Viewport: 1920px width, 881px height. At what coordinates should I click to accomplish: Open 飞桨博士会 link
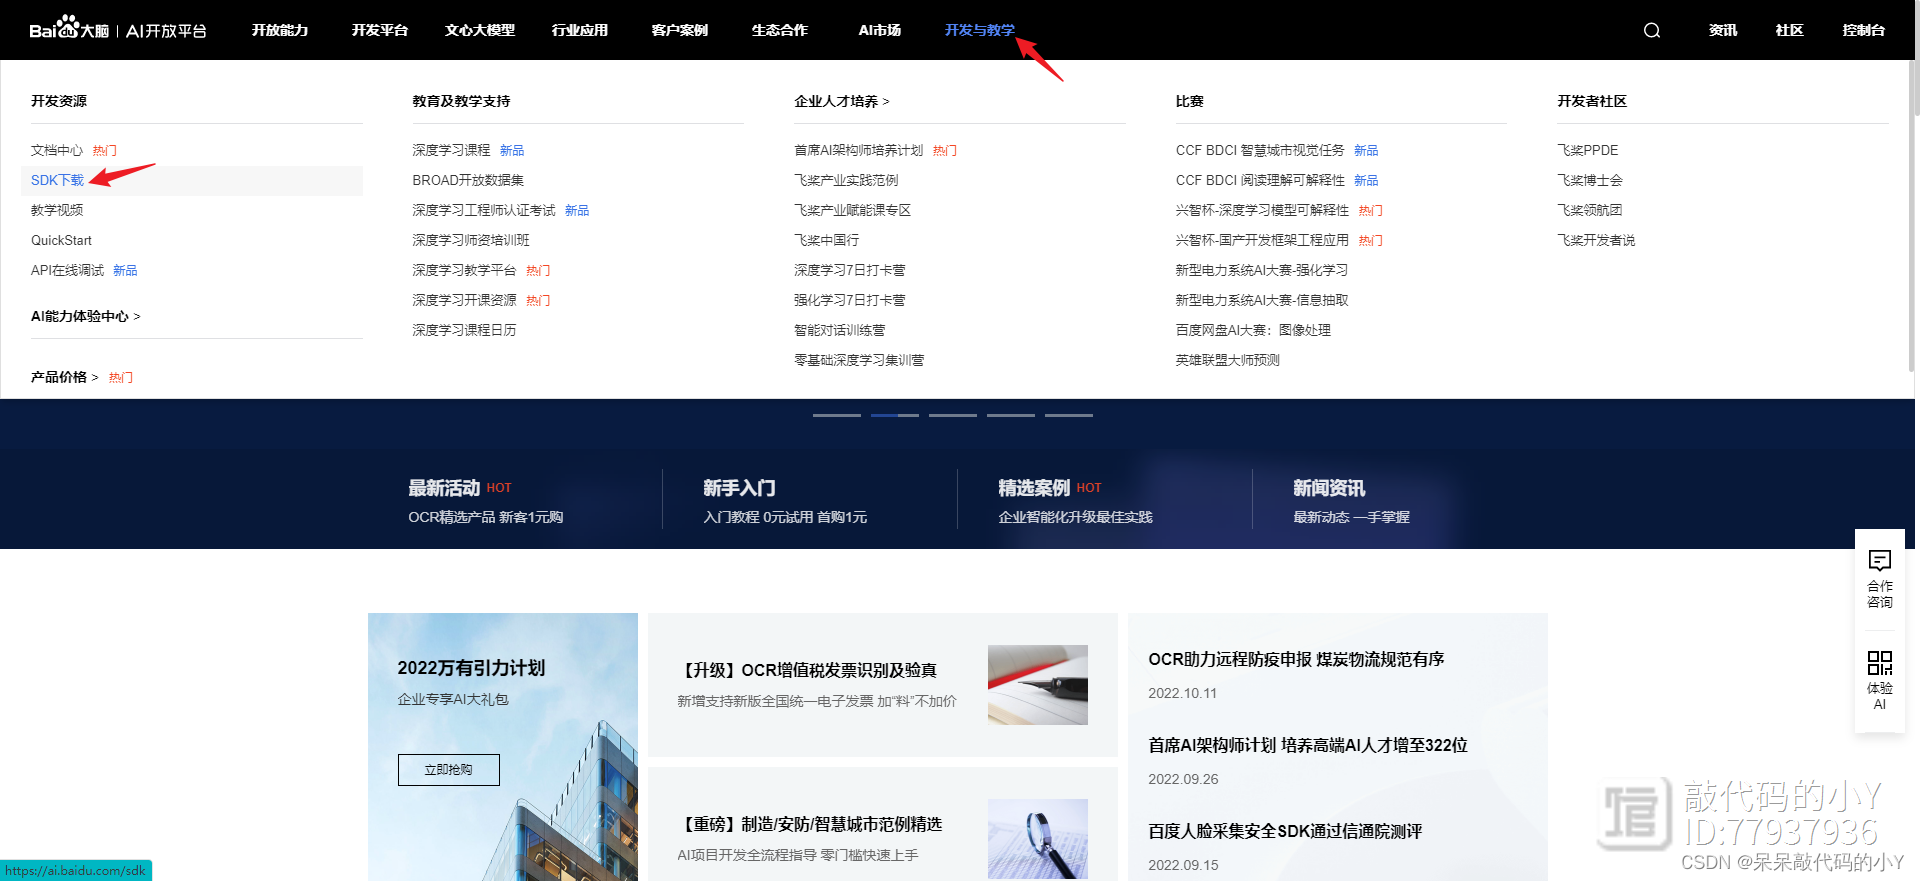click(1590, 180)
